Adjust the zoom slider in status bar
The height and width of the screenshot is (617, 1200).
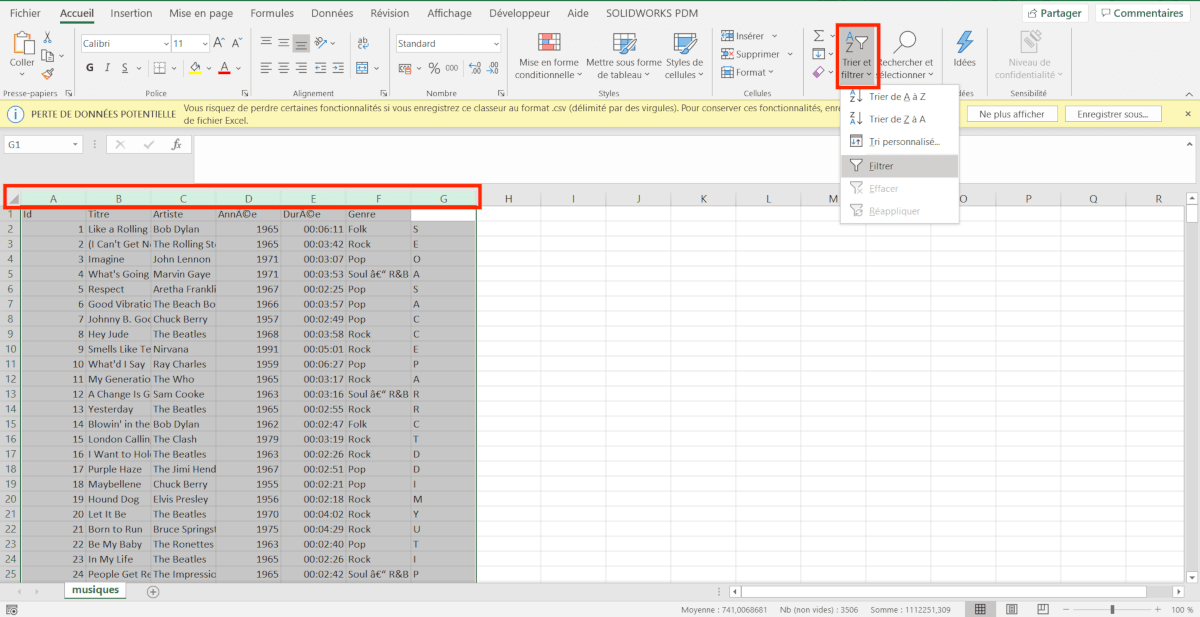[x=1113, y=609]
